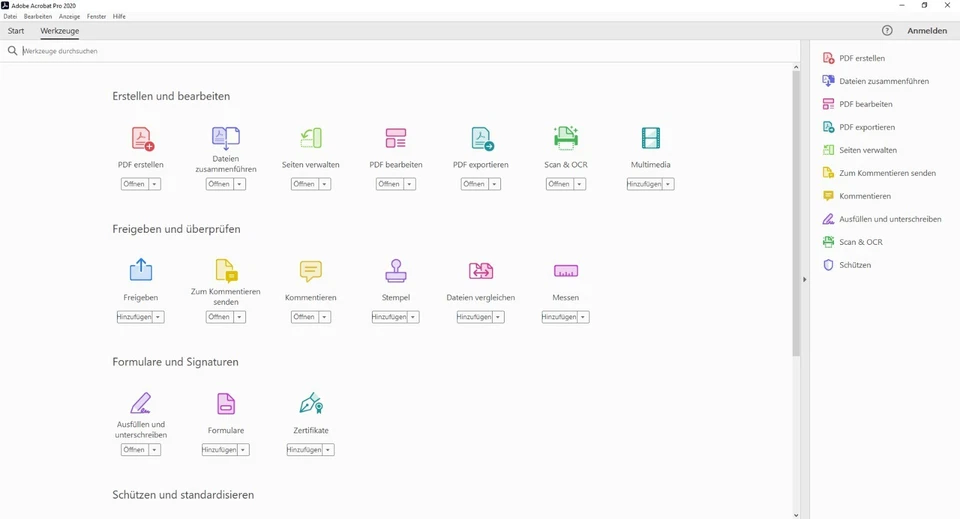Open the PDF exportieren icon in the main grid
960x519 pixels.
pyautogui.click(x=482, y=138)
